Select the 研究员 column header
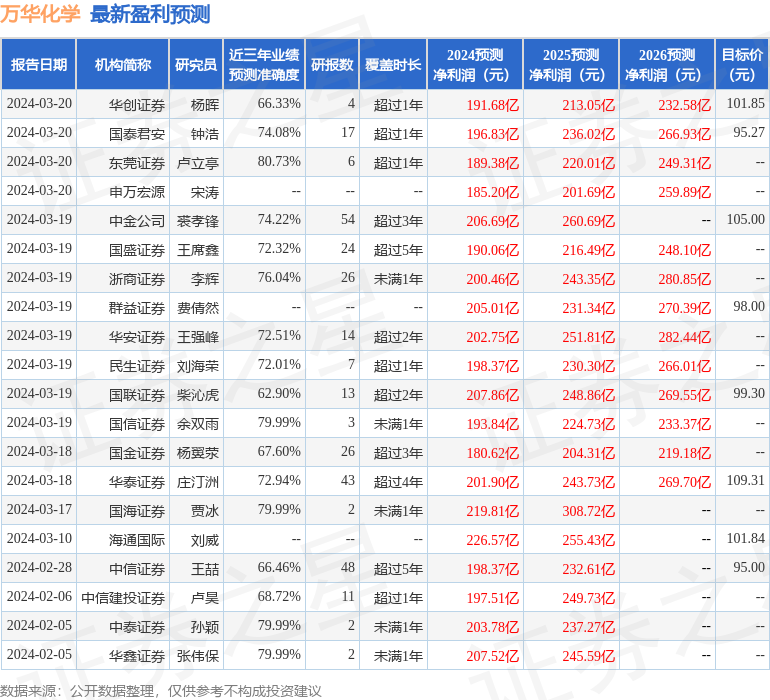770x700 pixels. click(196, 64)
